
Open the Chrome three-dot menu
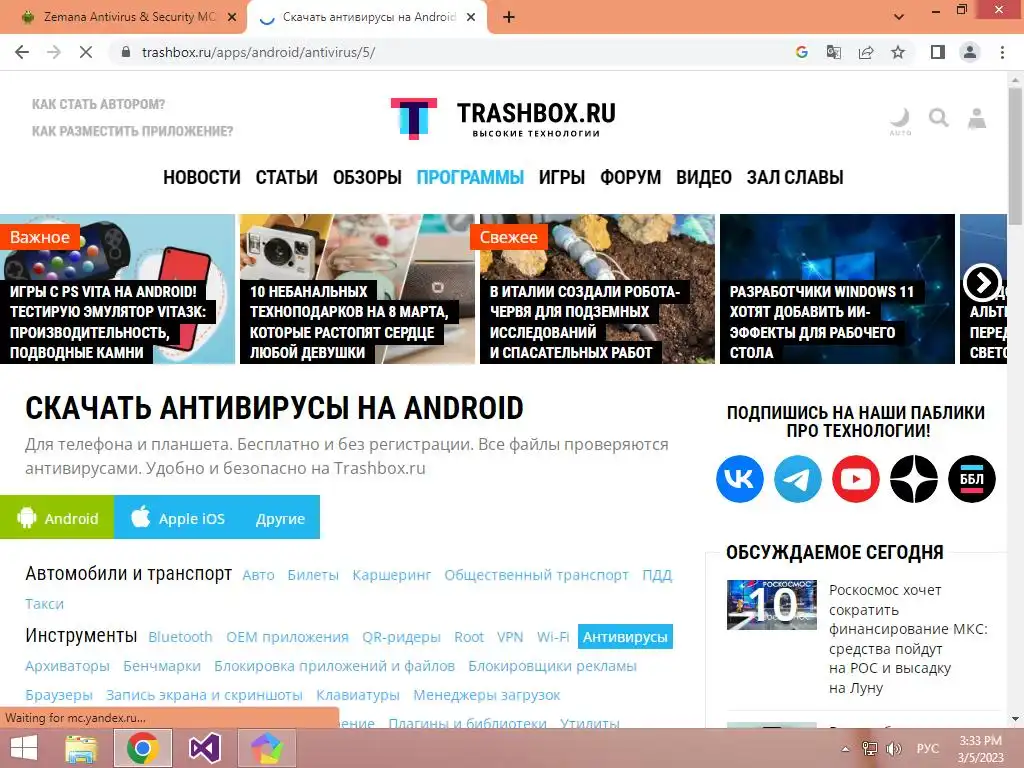click(x=1002, y=52)
